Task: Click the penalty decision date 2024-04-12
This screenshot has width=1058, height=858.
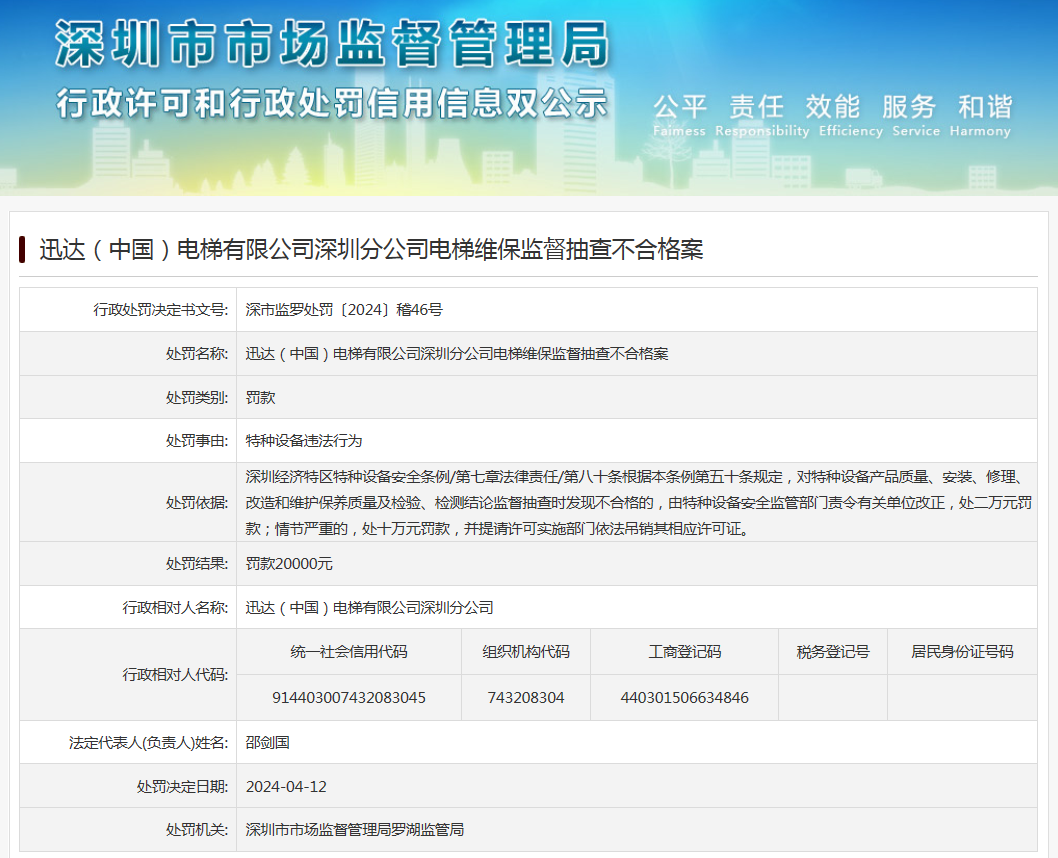Action: [286, 786]
